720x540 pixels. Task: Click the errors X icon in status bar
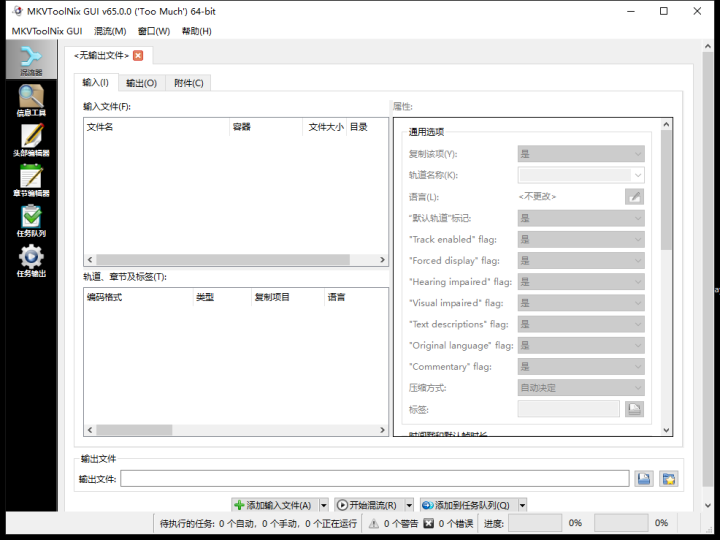(428, 523)
